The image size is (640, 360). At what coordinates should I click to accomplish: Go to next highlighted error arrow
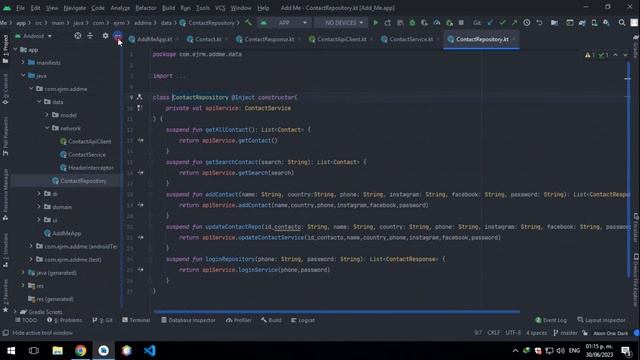point(625,55)
